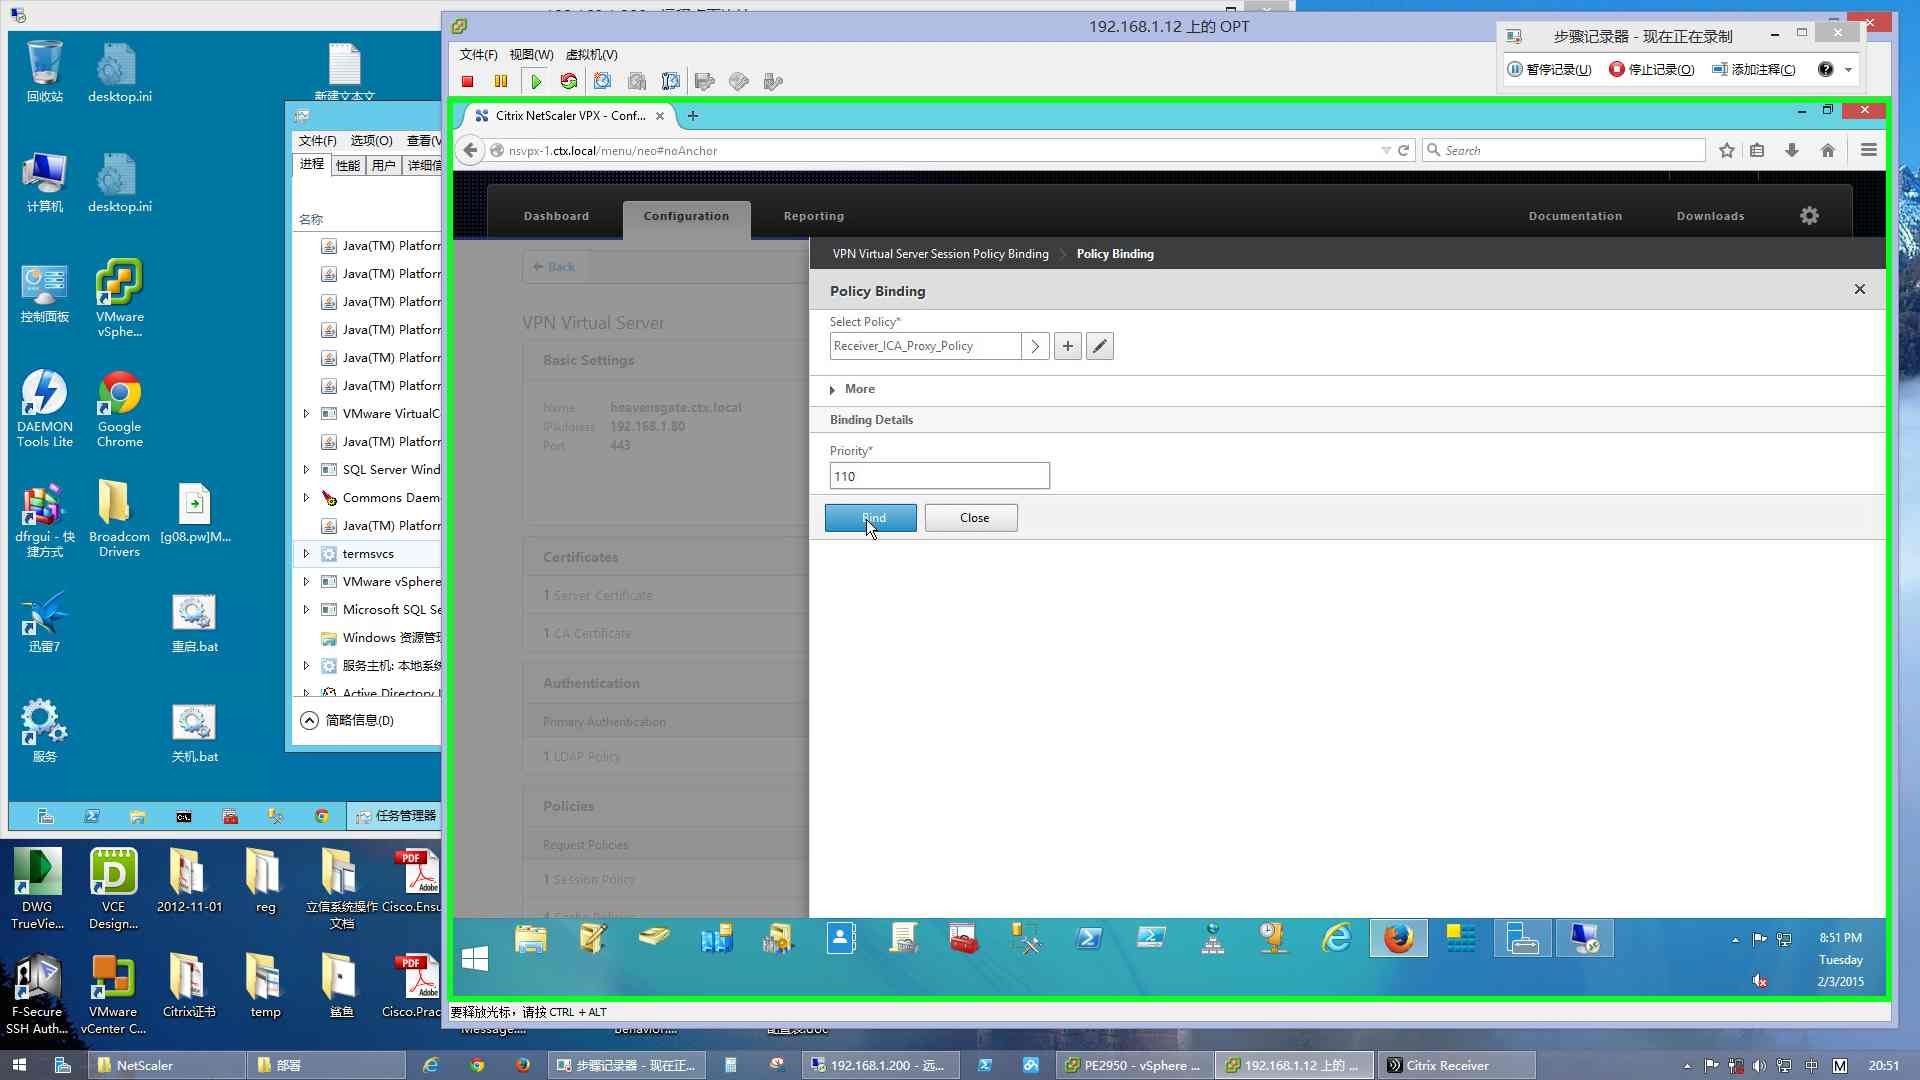Take VM snapshot toolbar icon
The height and width of the screenshot is (1080, 1920).
click(602, 82)
